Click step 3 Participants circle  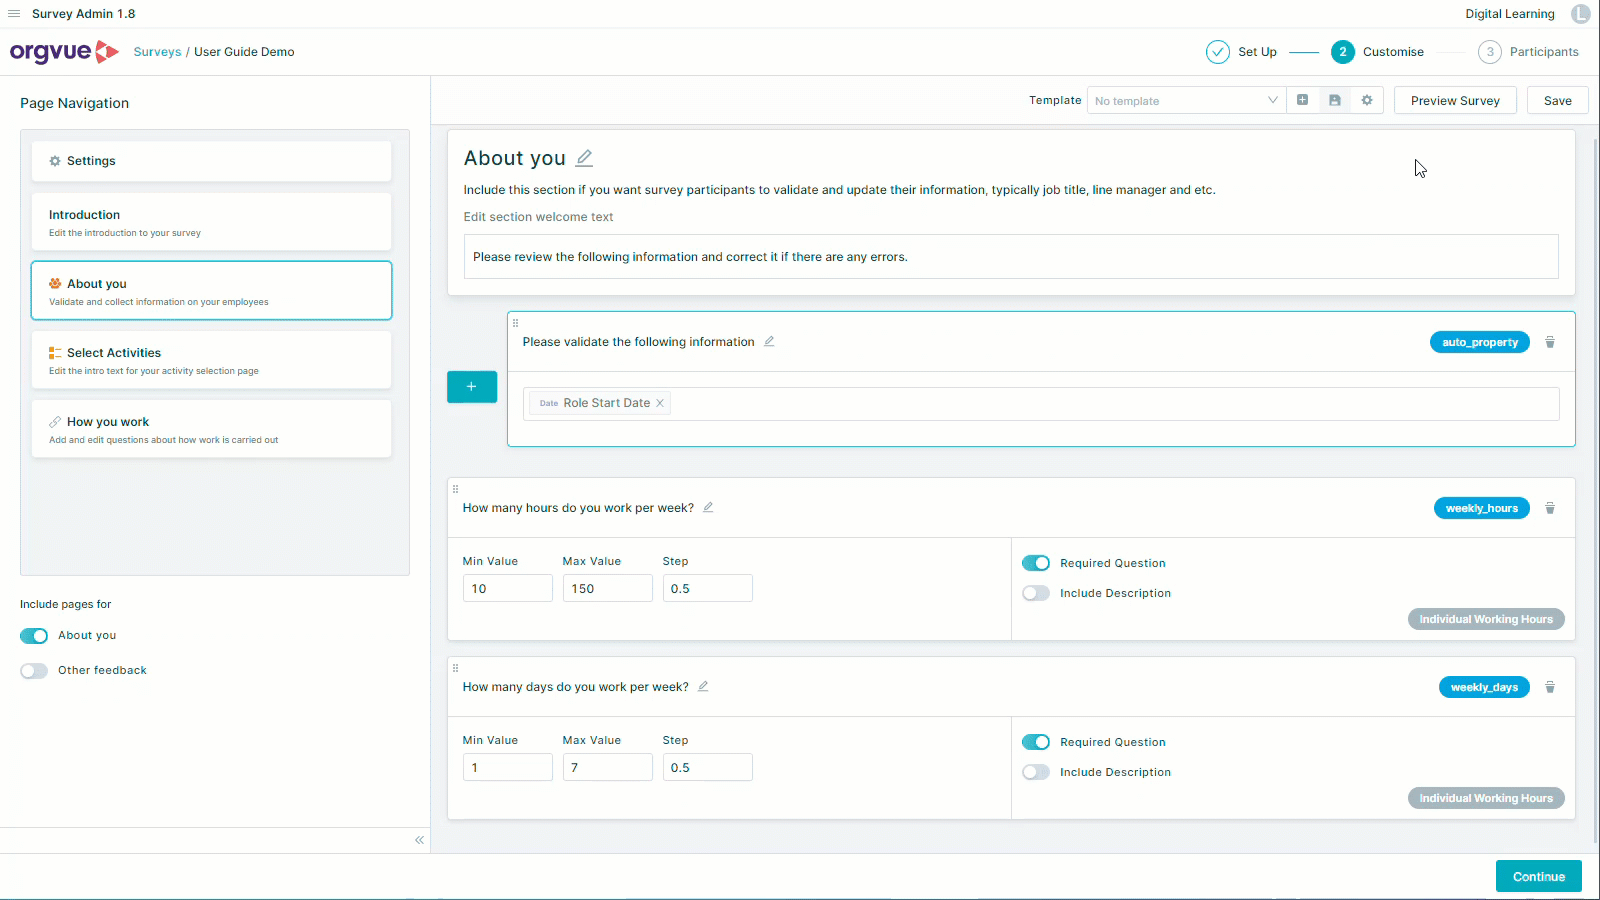(x=1489, y=52)
